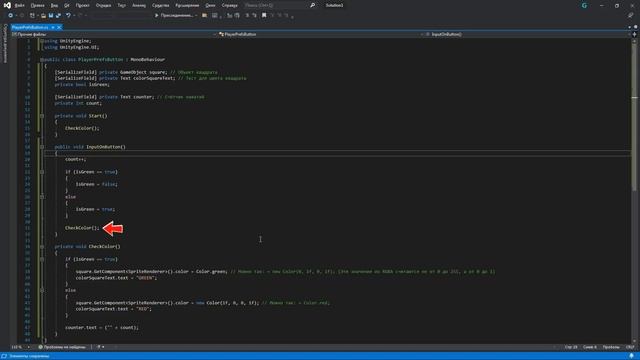The width and height of the screenshot is (640, 360).
Task: Collapse the else block inside CheckColor()
Action: 42,290
